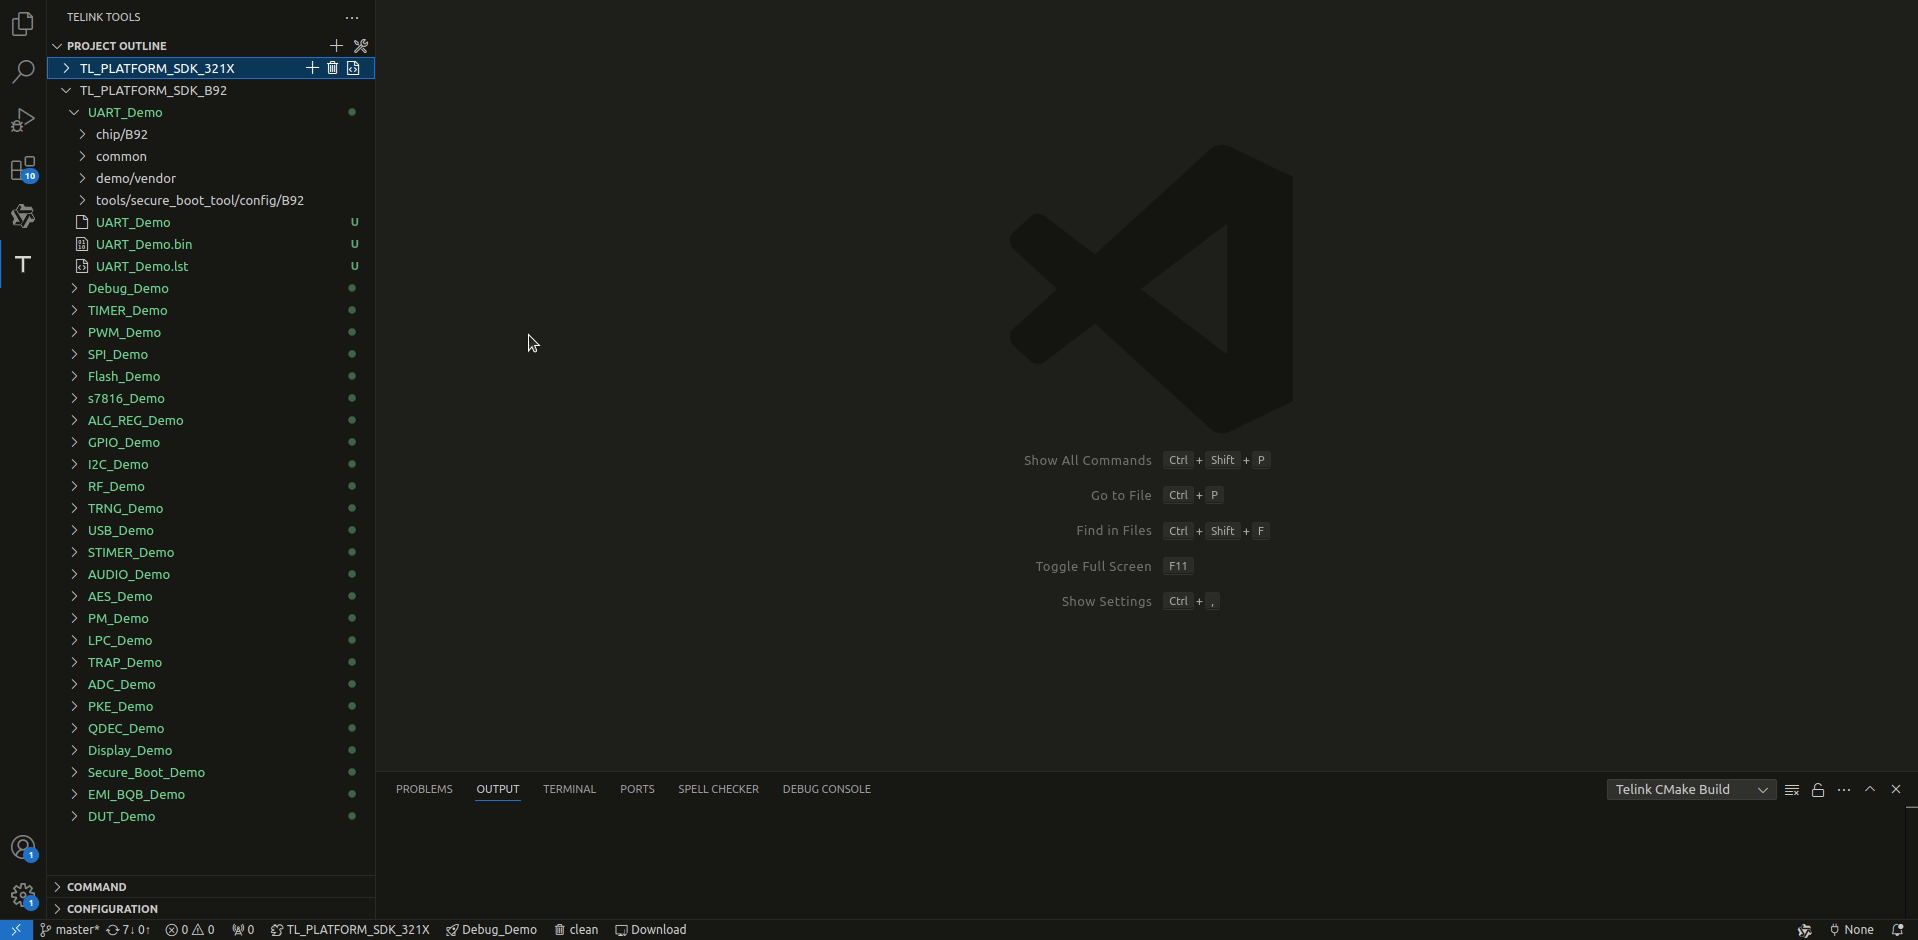Click the remote window icon in the status bar
Image resolution: width=1918 pixels, height=940 pixels.
click(16, 930)
